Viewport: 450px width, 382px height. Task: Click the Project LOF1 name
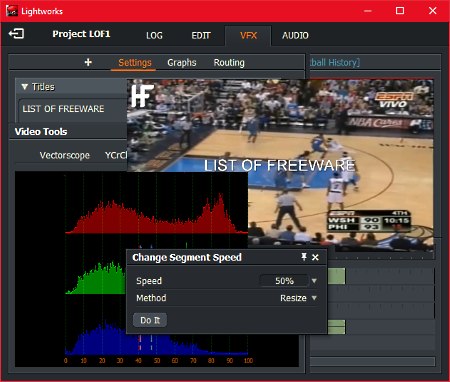[81, 34]
